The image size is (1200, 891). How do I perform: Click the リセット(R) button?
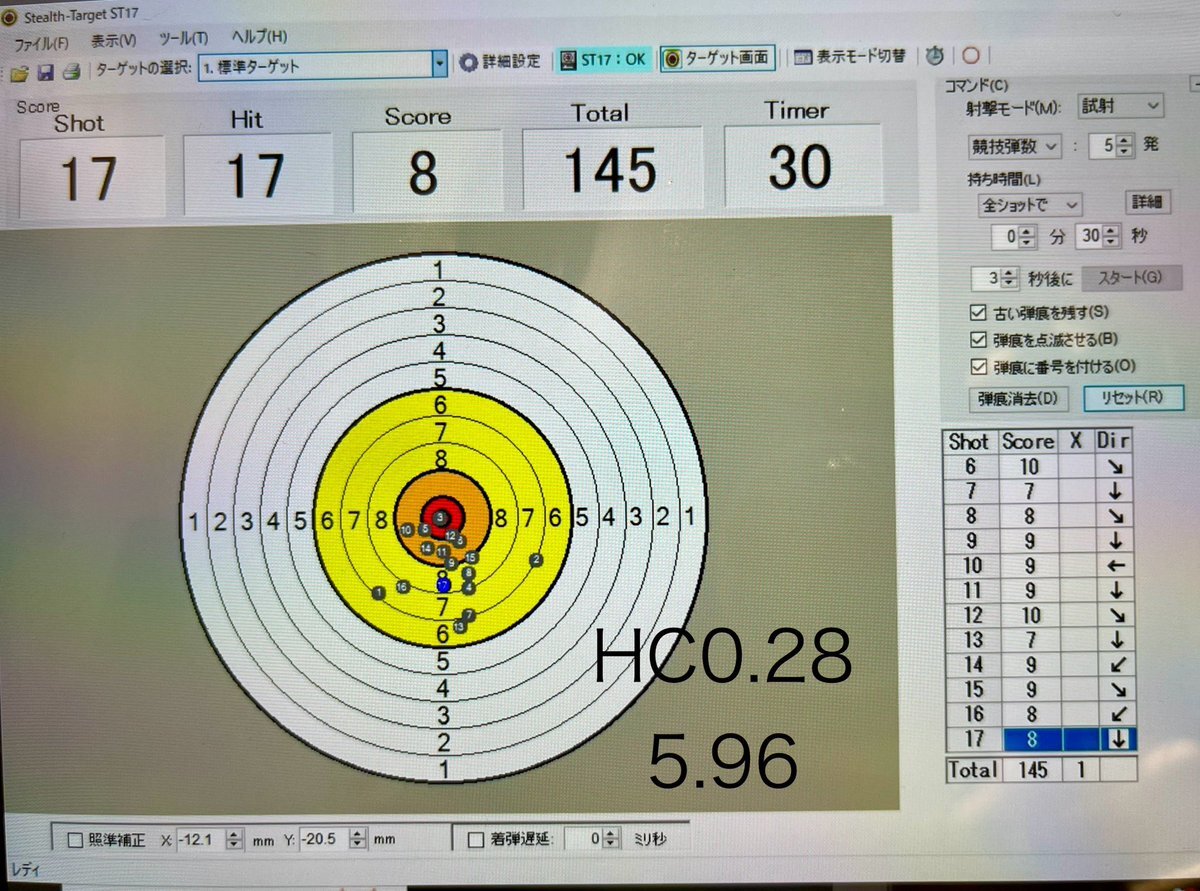tap(1133, 397)
